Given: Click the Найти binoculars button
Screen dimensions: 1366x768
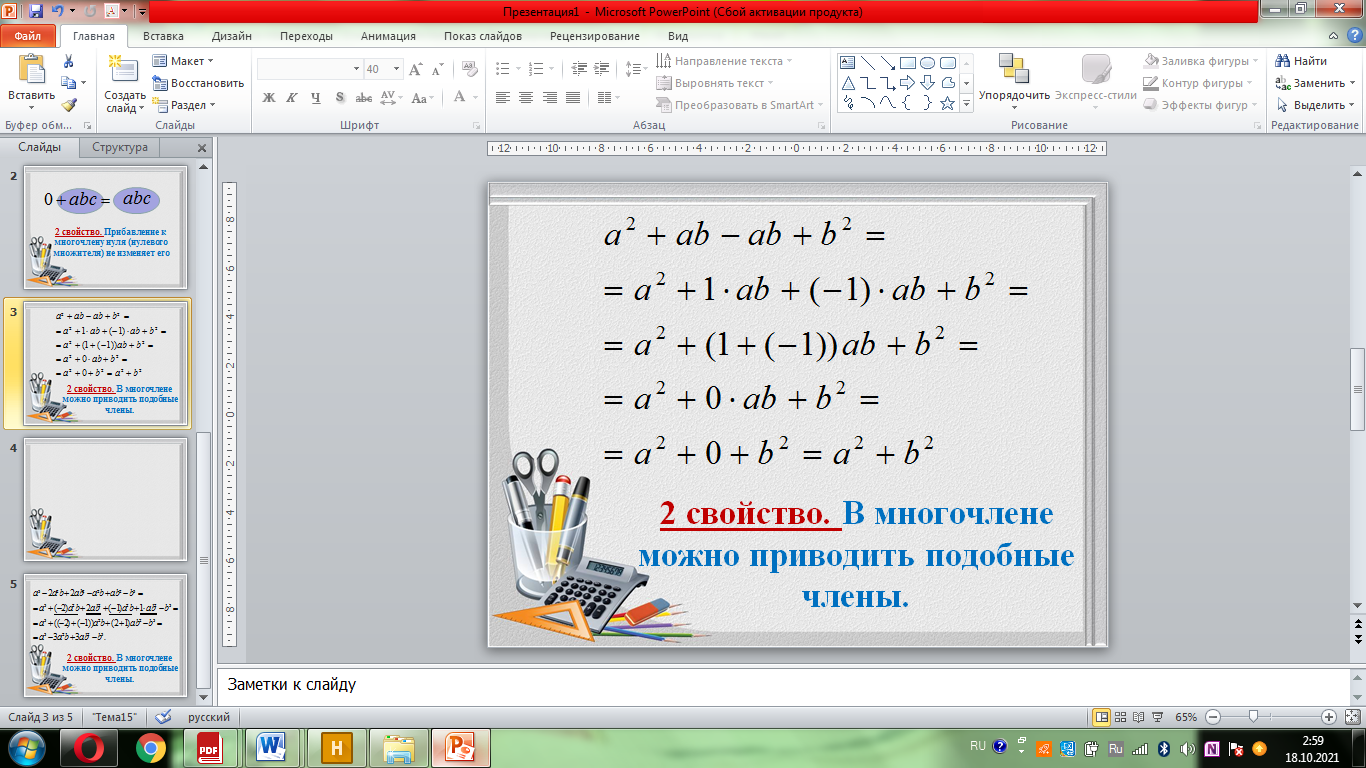Looking at the screenshot, I should [1301, 61].
